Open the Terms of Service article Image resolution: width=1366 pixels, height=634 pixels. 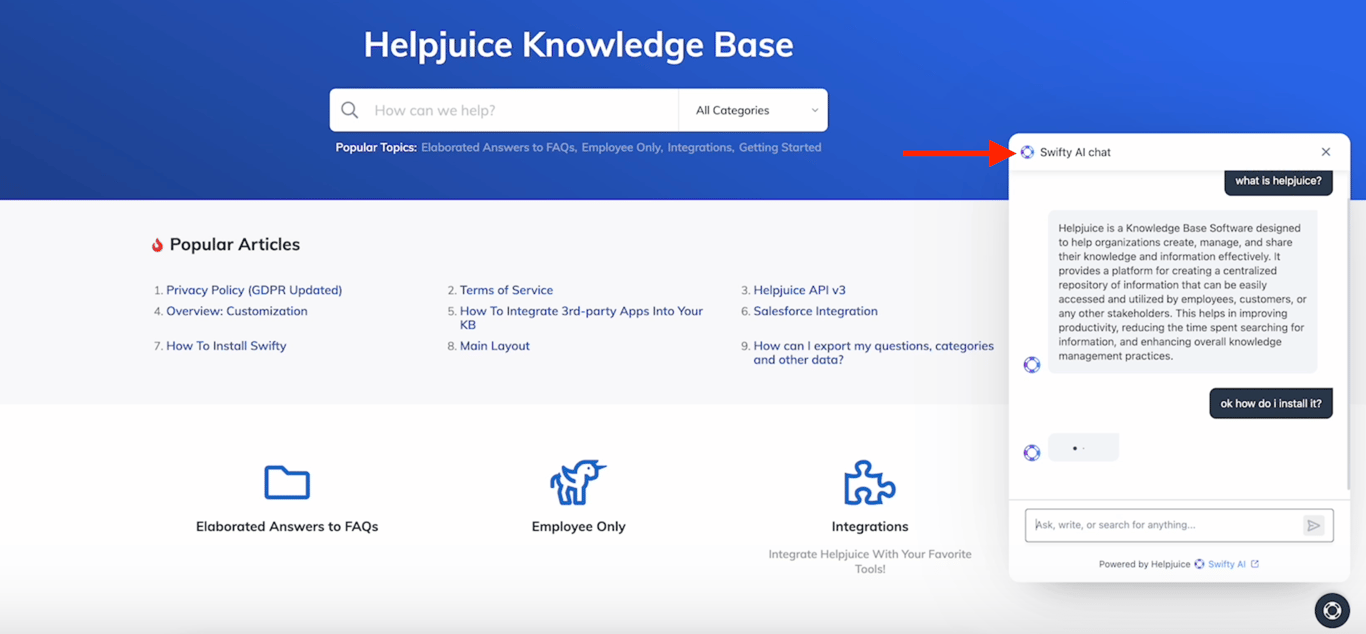tap(506, 290)
